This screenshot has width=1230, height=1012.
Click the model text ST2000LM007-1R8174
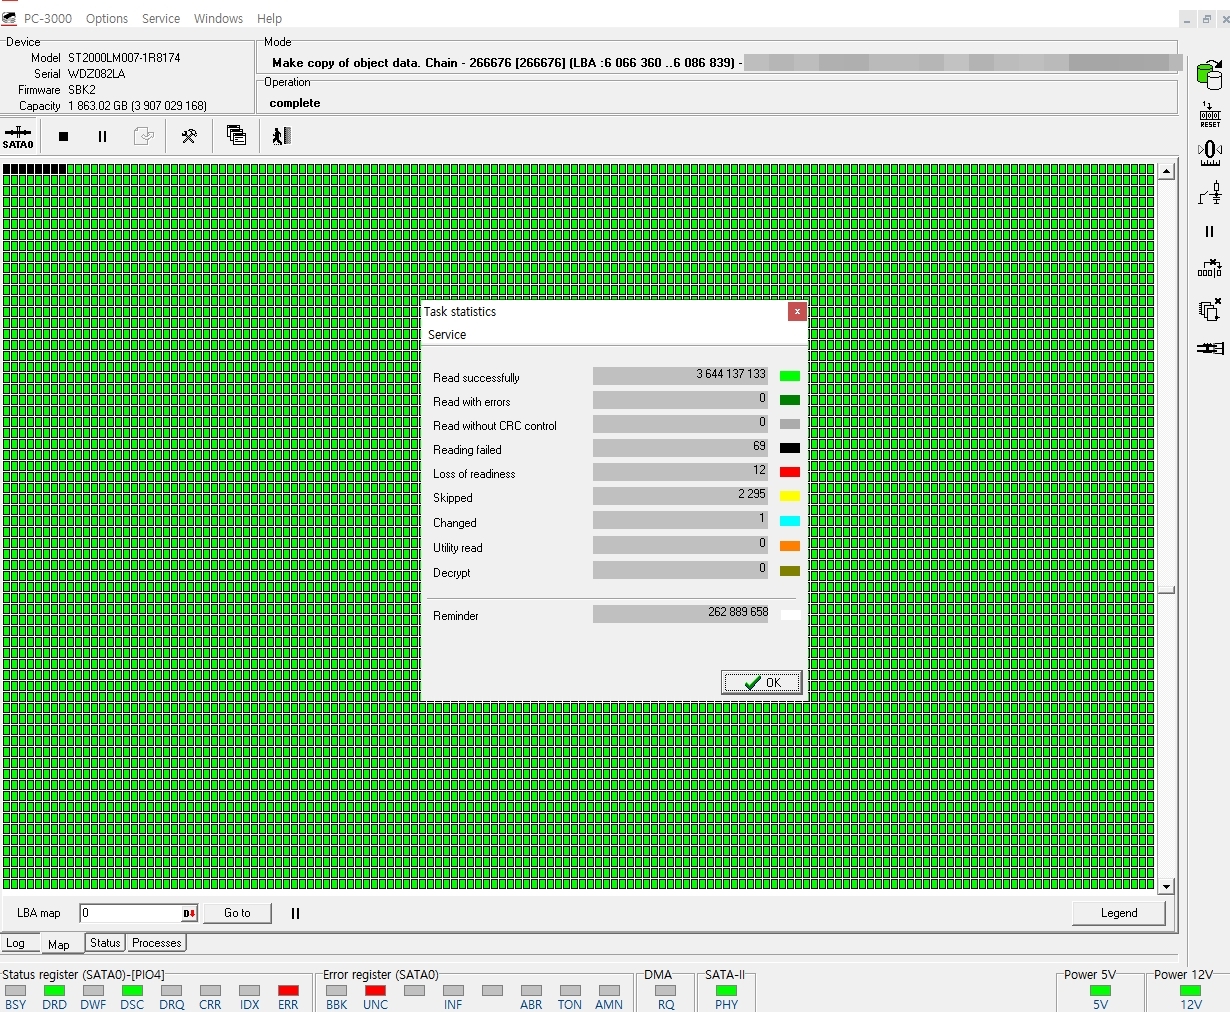click(x=124, y=58)
